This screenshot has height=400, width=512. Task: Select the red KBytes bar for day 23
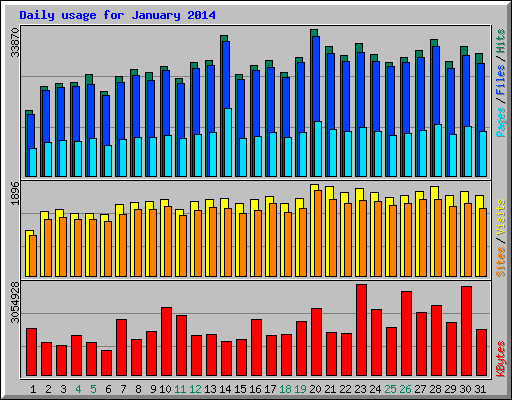[x=361, y=330]
